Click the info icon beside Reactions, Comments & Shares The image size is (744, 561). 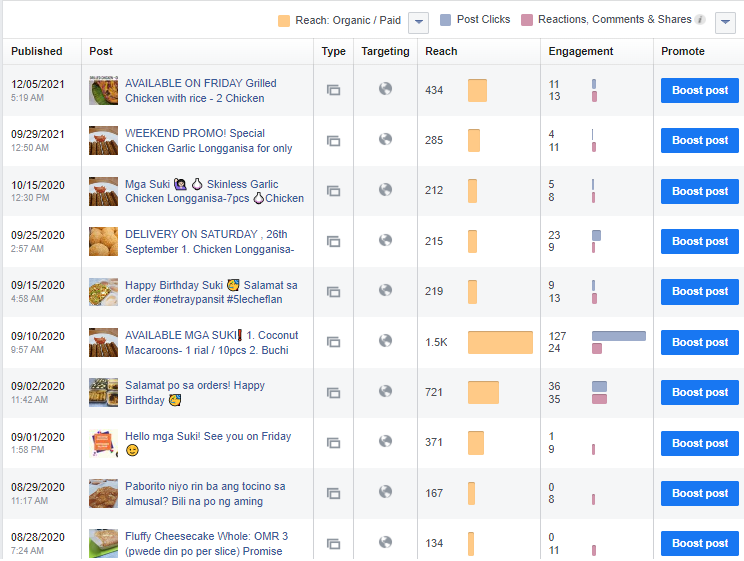click(x=700, y=20)
